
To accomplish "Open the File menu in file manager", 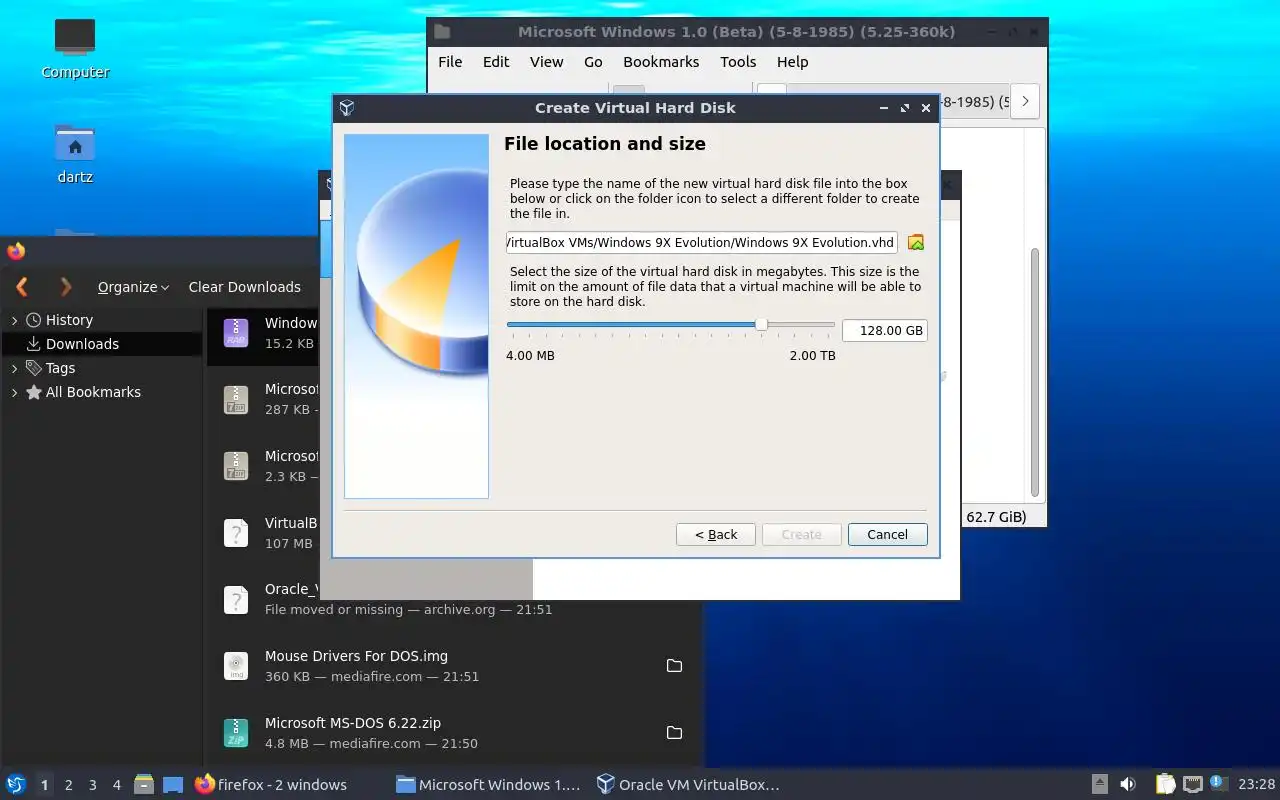I will 450,62.
